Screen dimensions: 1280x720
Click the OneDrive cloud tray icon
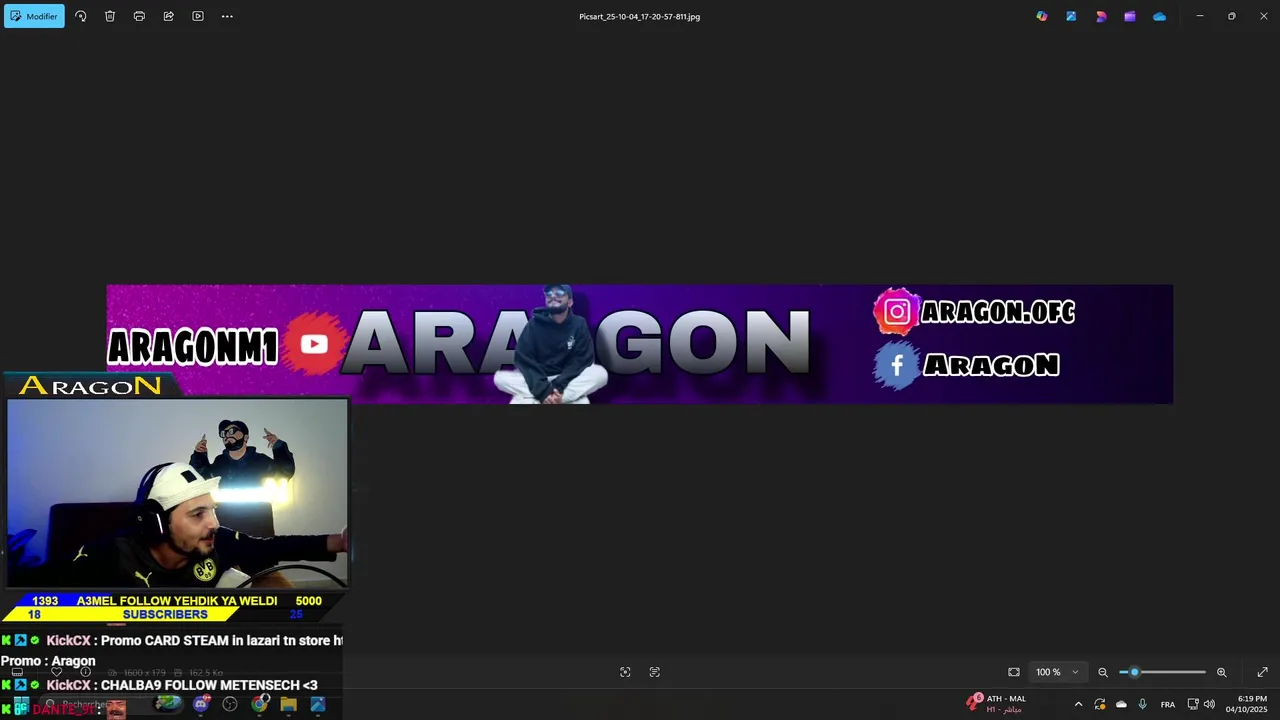point(1121,704)
